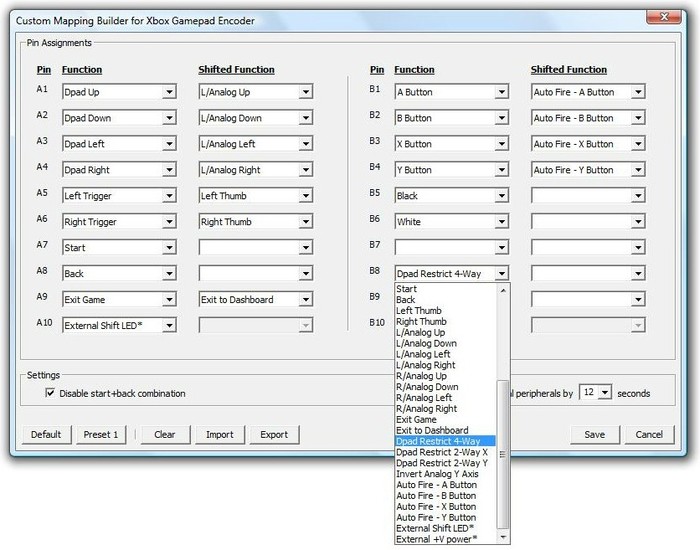The height and width of the screenshot is (550, 700).
Task: Collapse the B8 Function dropdown Dpad Restrict 4-Way
Action: [x=452, y=273]
